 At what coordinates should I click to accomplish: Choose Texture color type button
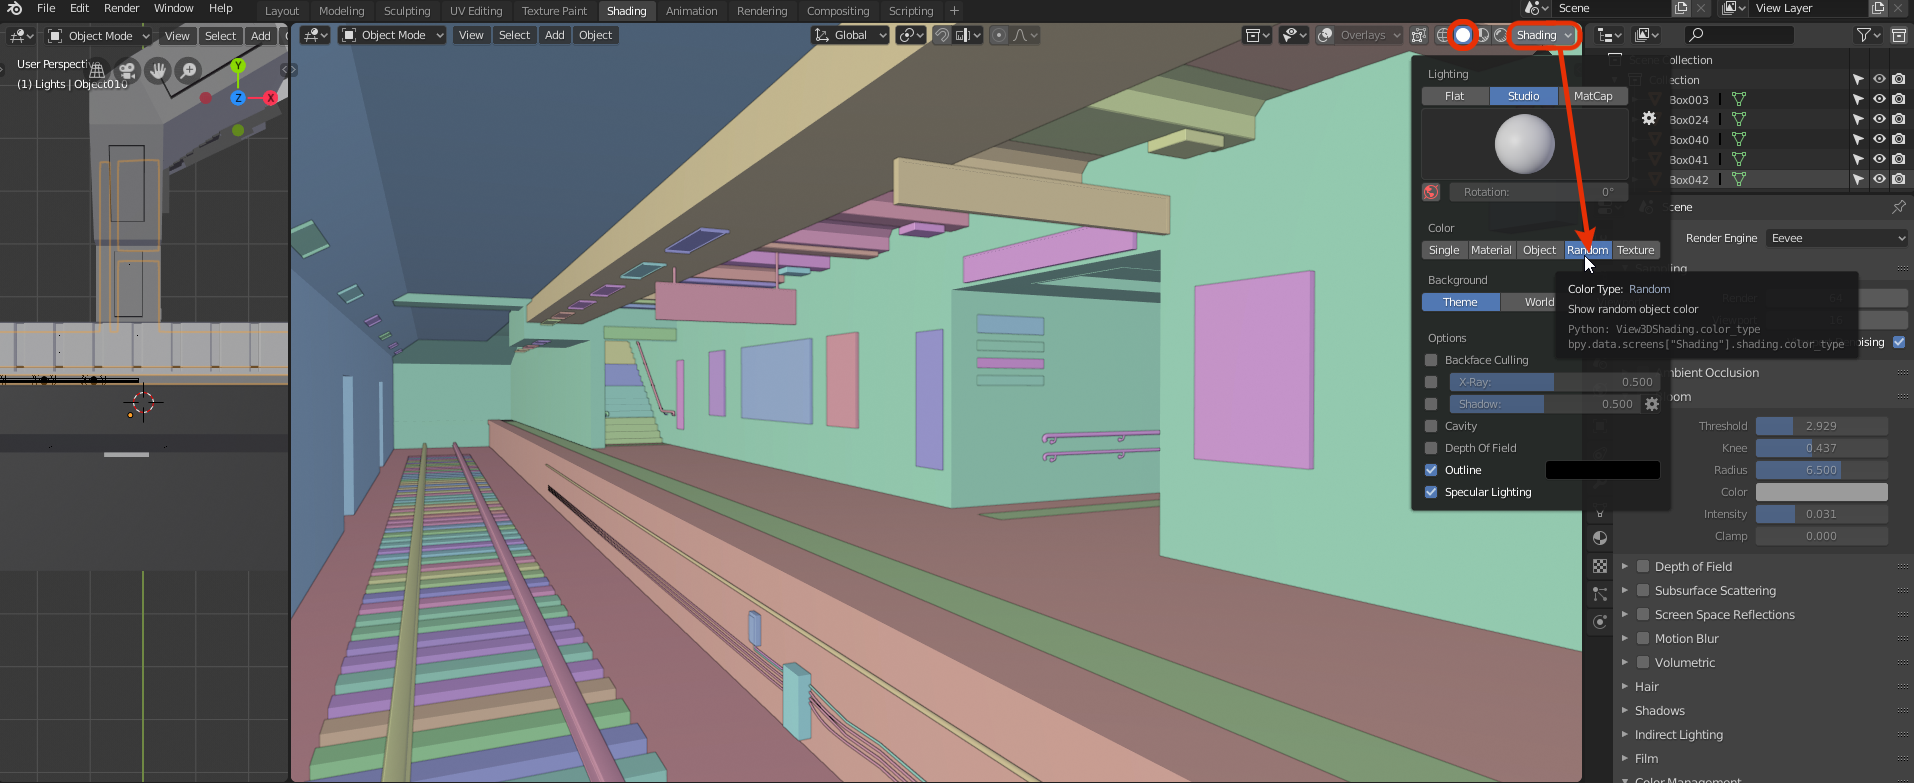[x=1635, y=250]
